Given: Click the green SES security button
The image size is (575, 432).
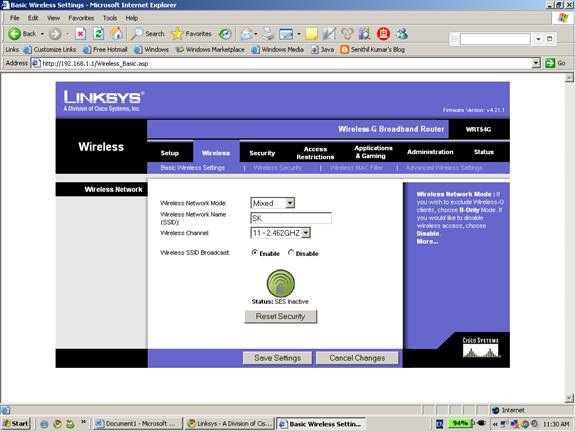Looking at the screenshot, I should (281, 283).
